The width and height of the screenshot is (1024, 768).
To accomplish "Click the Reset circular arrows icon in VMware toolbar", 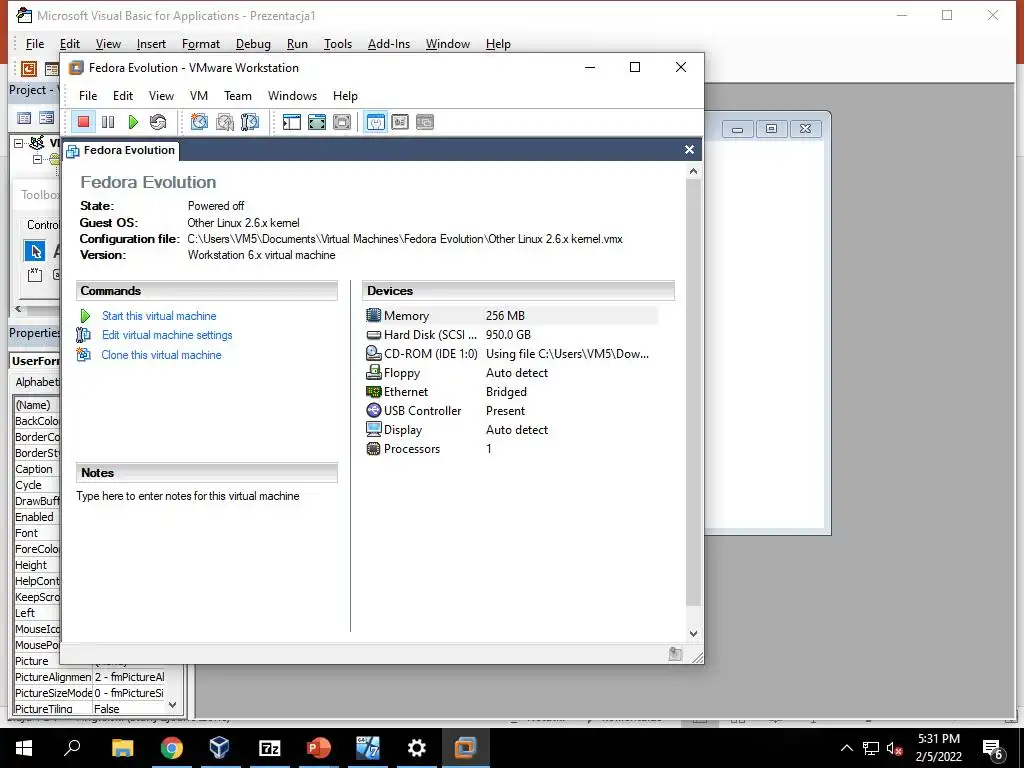I will (158, 122).
